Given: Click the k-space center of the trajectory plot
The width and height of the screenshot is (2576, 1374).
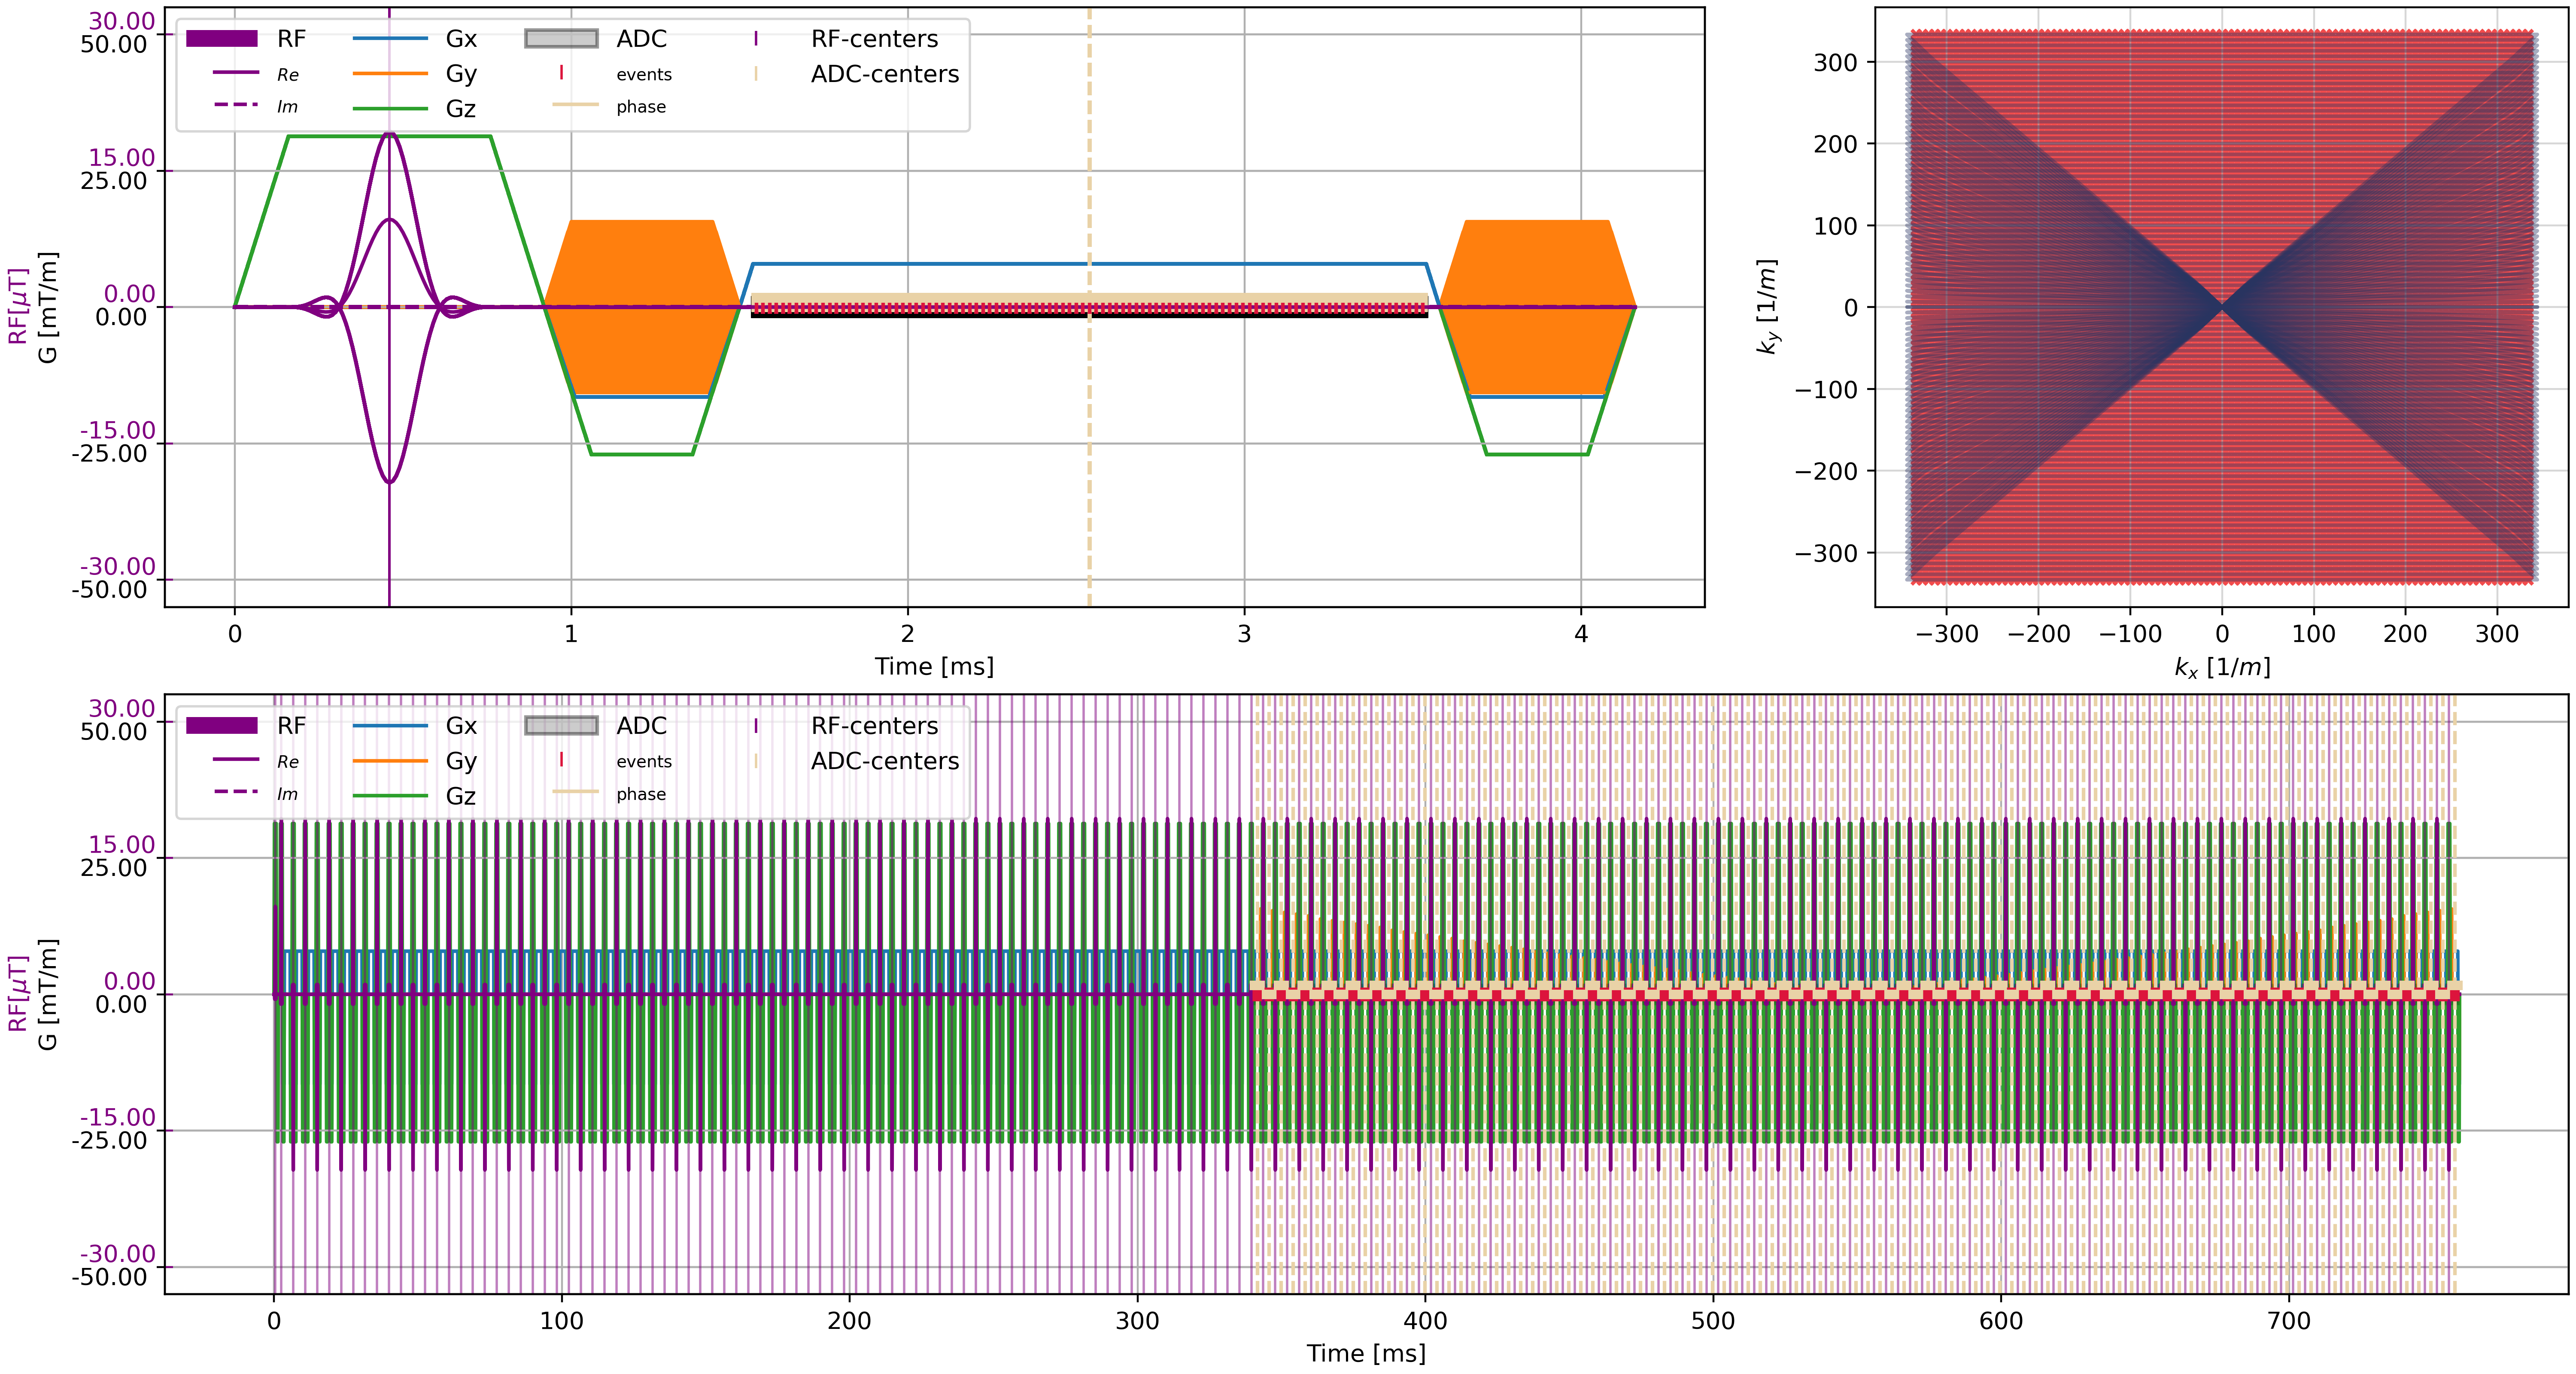Looking at the screenshot, I should pyautogui.click(x=2222, y=307).
